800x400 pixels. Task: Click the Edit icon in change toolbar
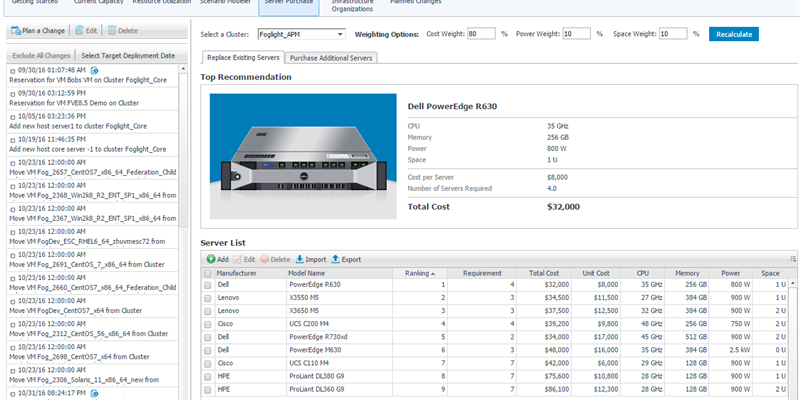(79, 31)
